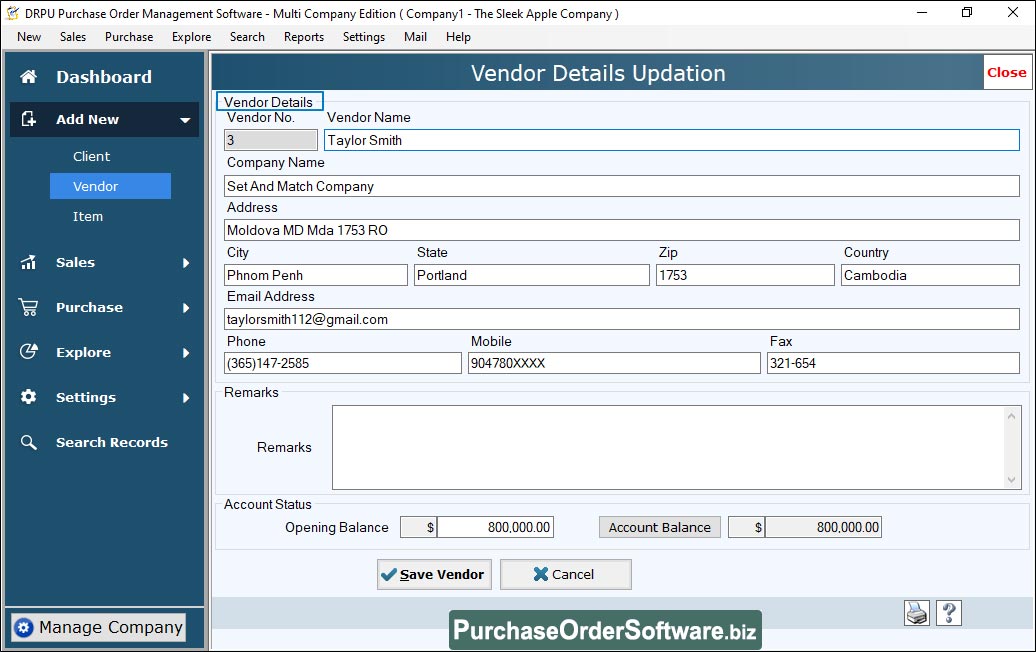Open the Sales menu in menu bar
This screenshot has width=1036, height=652.
pyautogui.click(x=73, y=37)
